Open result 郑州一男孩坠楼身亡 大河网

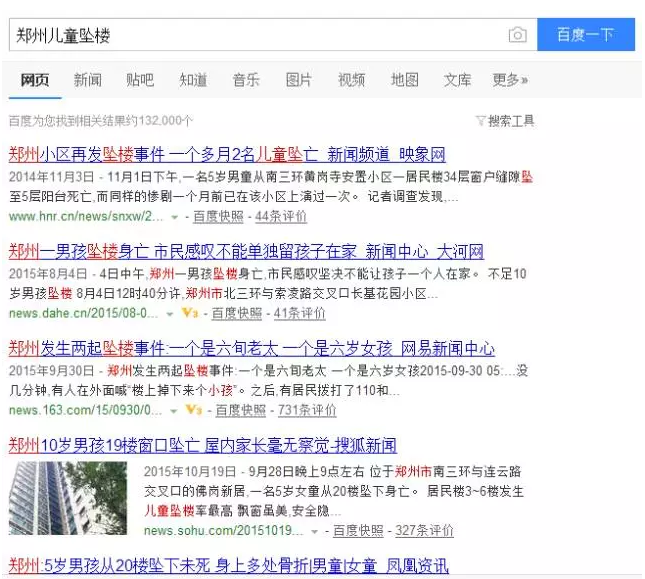(246, 252)
